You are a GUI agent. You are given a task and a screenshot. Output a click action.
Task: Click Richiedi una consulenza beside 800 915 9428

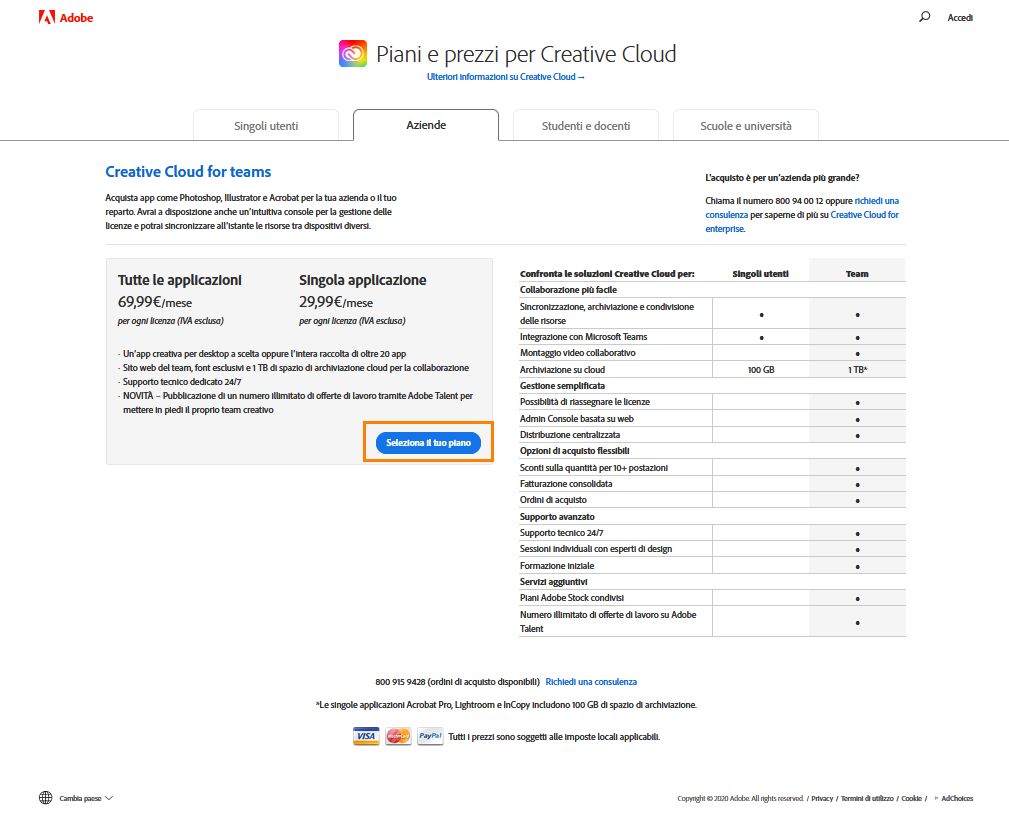(591, 682)
